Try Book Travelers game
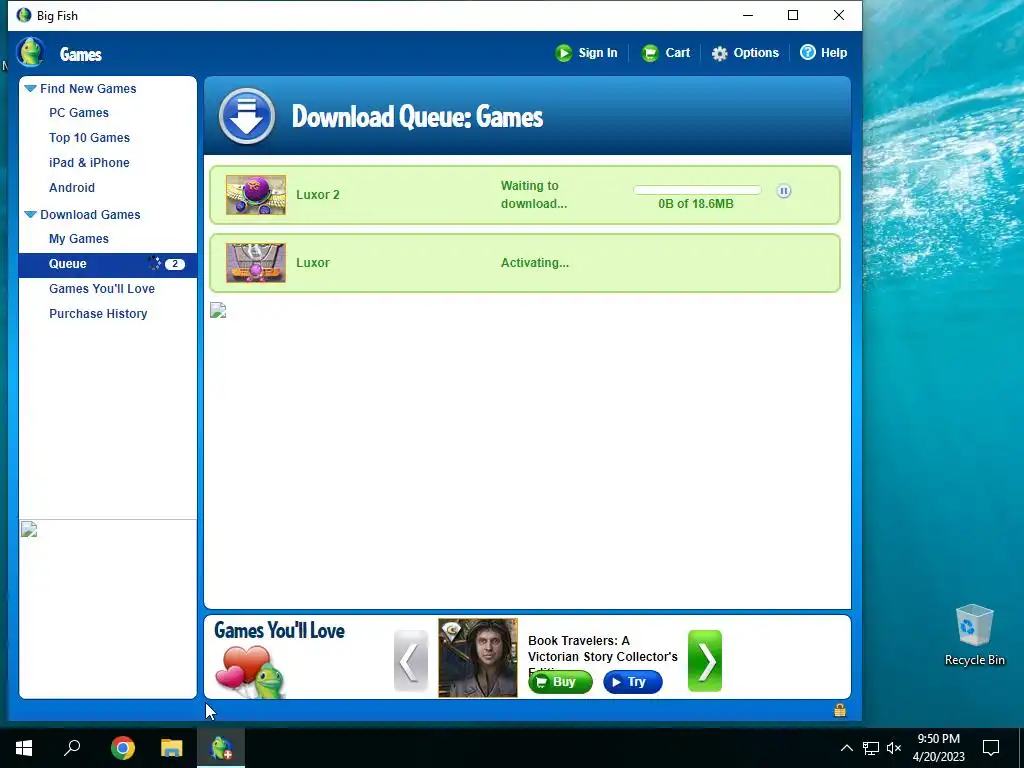Screen dimensions: 1024x768 tap(633, 682)
